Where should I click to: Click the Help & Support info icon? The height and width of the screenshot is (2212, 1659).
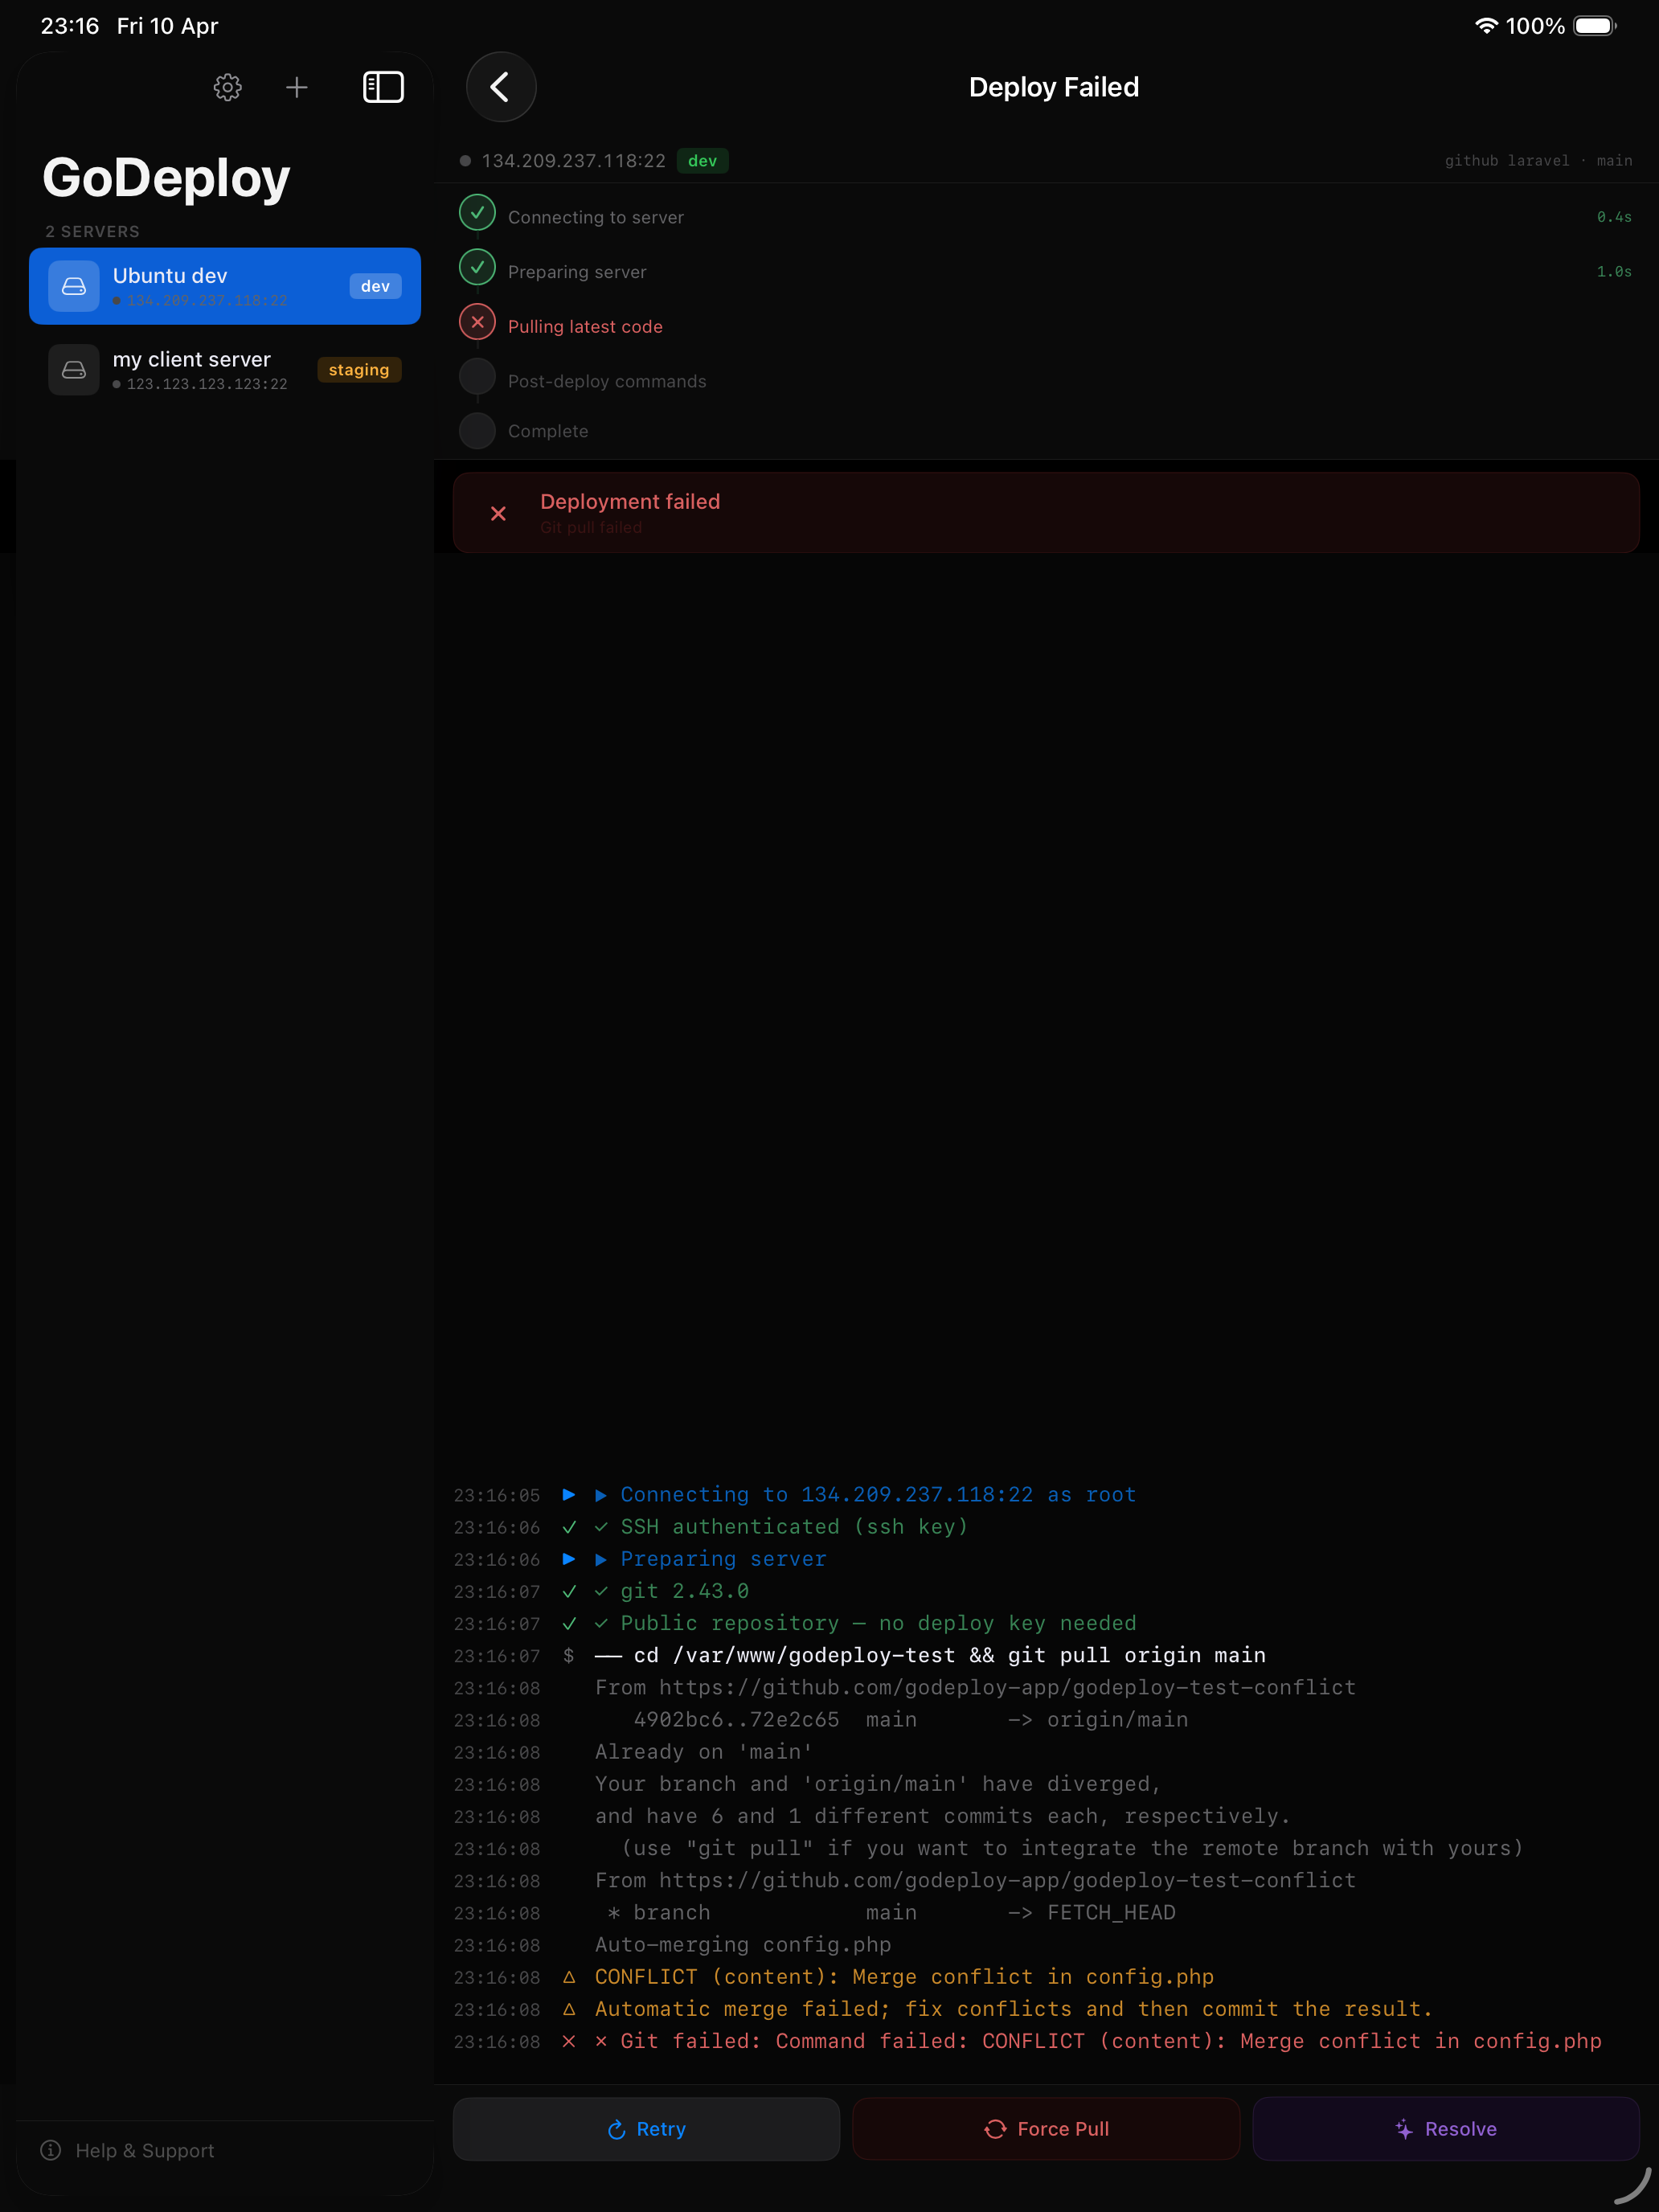point(51,2150)
